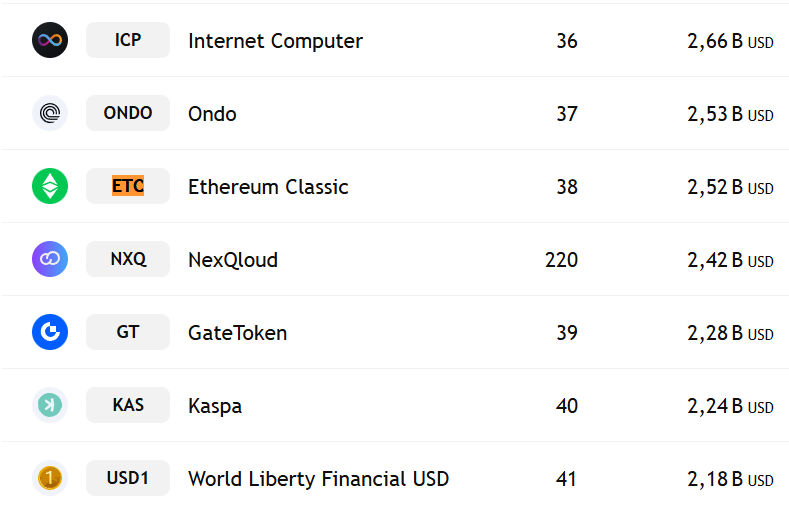Select the ICP ticker badge
The height and width of the screenshot is (508, 789).
click(x=128, y=40)
